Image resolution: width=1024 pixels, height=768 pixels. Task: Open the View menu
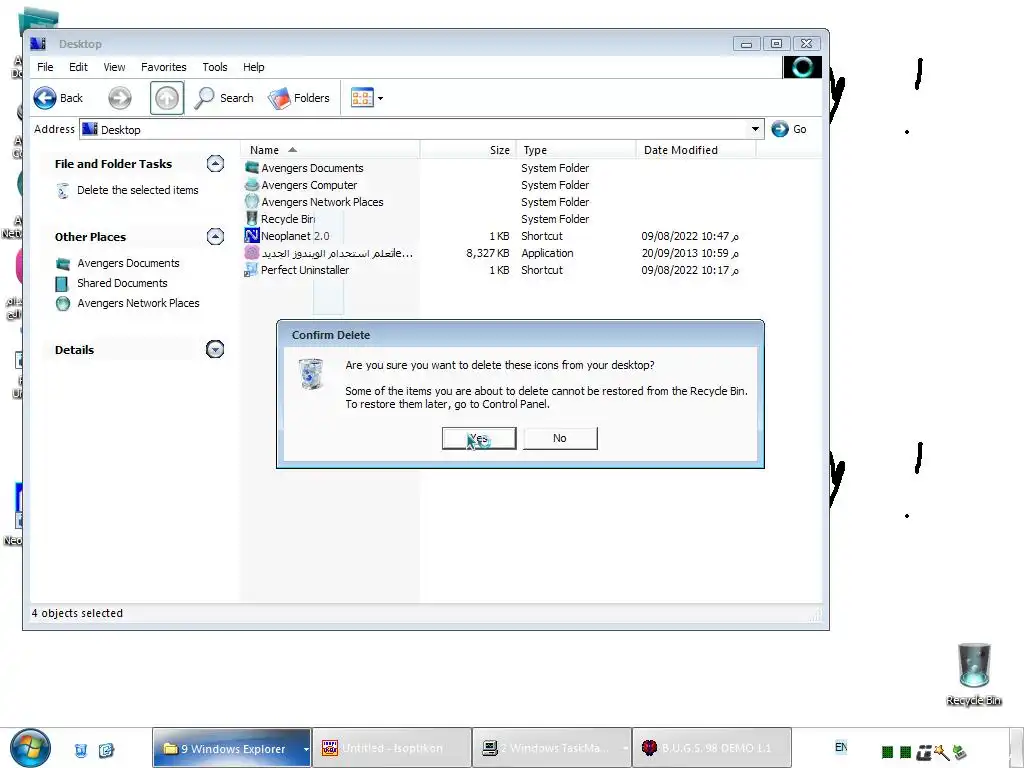(x=114, y=67)
